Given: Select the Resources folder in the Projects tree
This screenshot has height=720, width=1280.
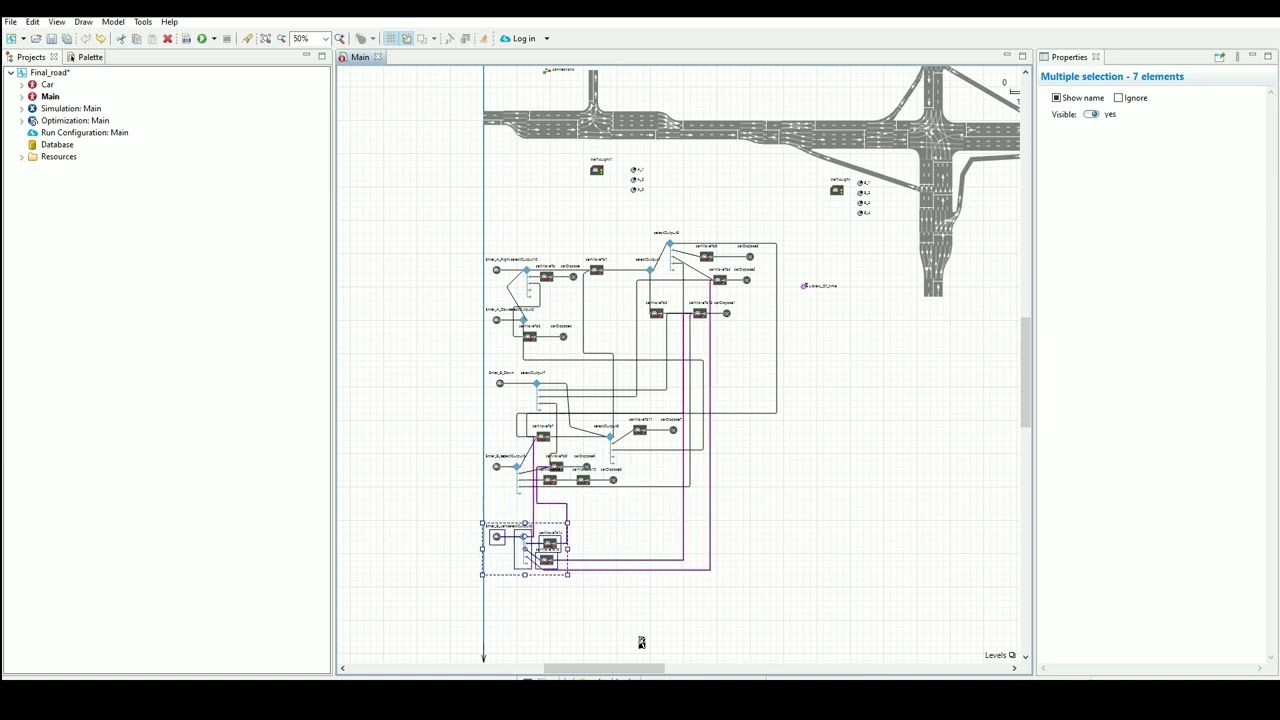Looking at the screenshot, I should pos(59,157).
